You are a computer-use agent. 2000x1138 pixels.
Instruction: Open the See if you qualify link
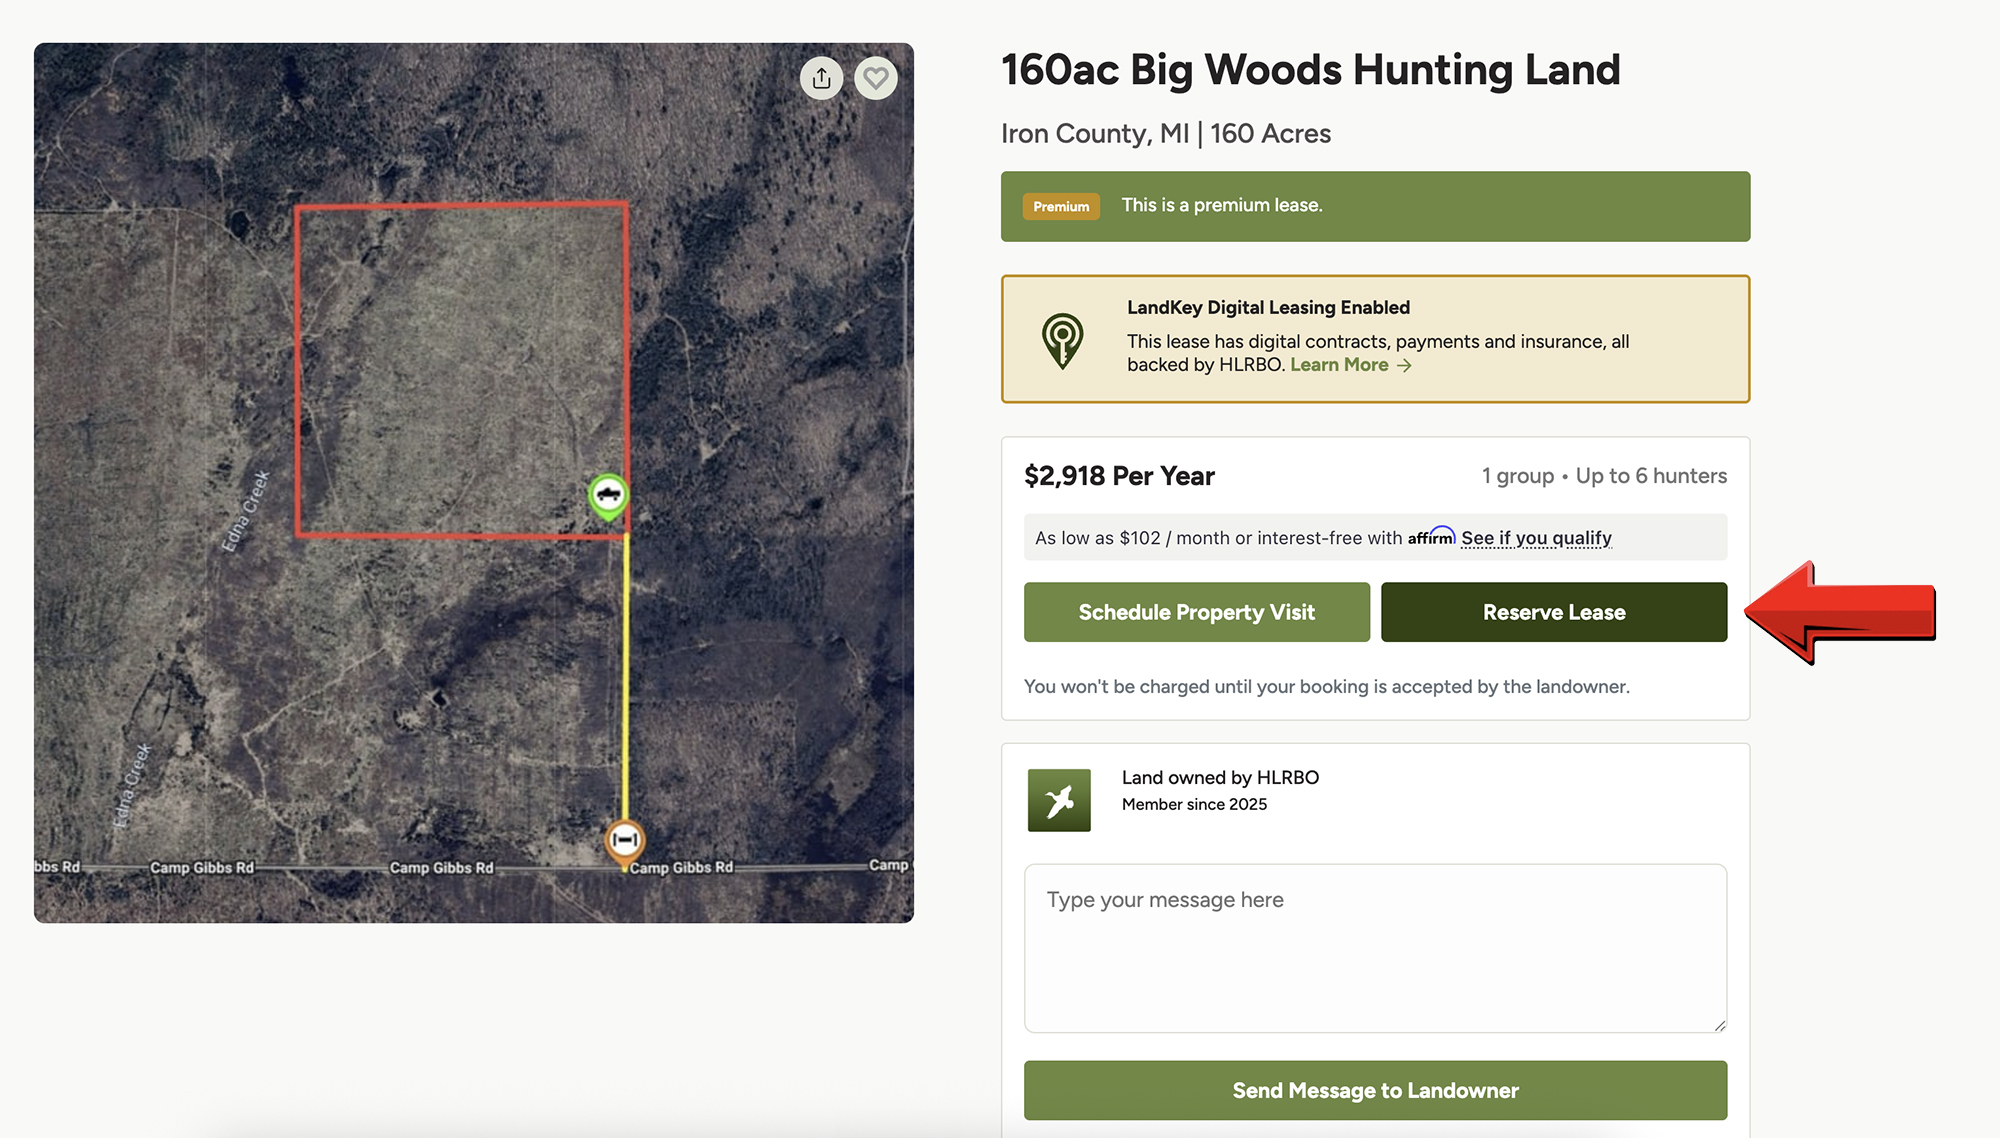[1536, 538]
